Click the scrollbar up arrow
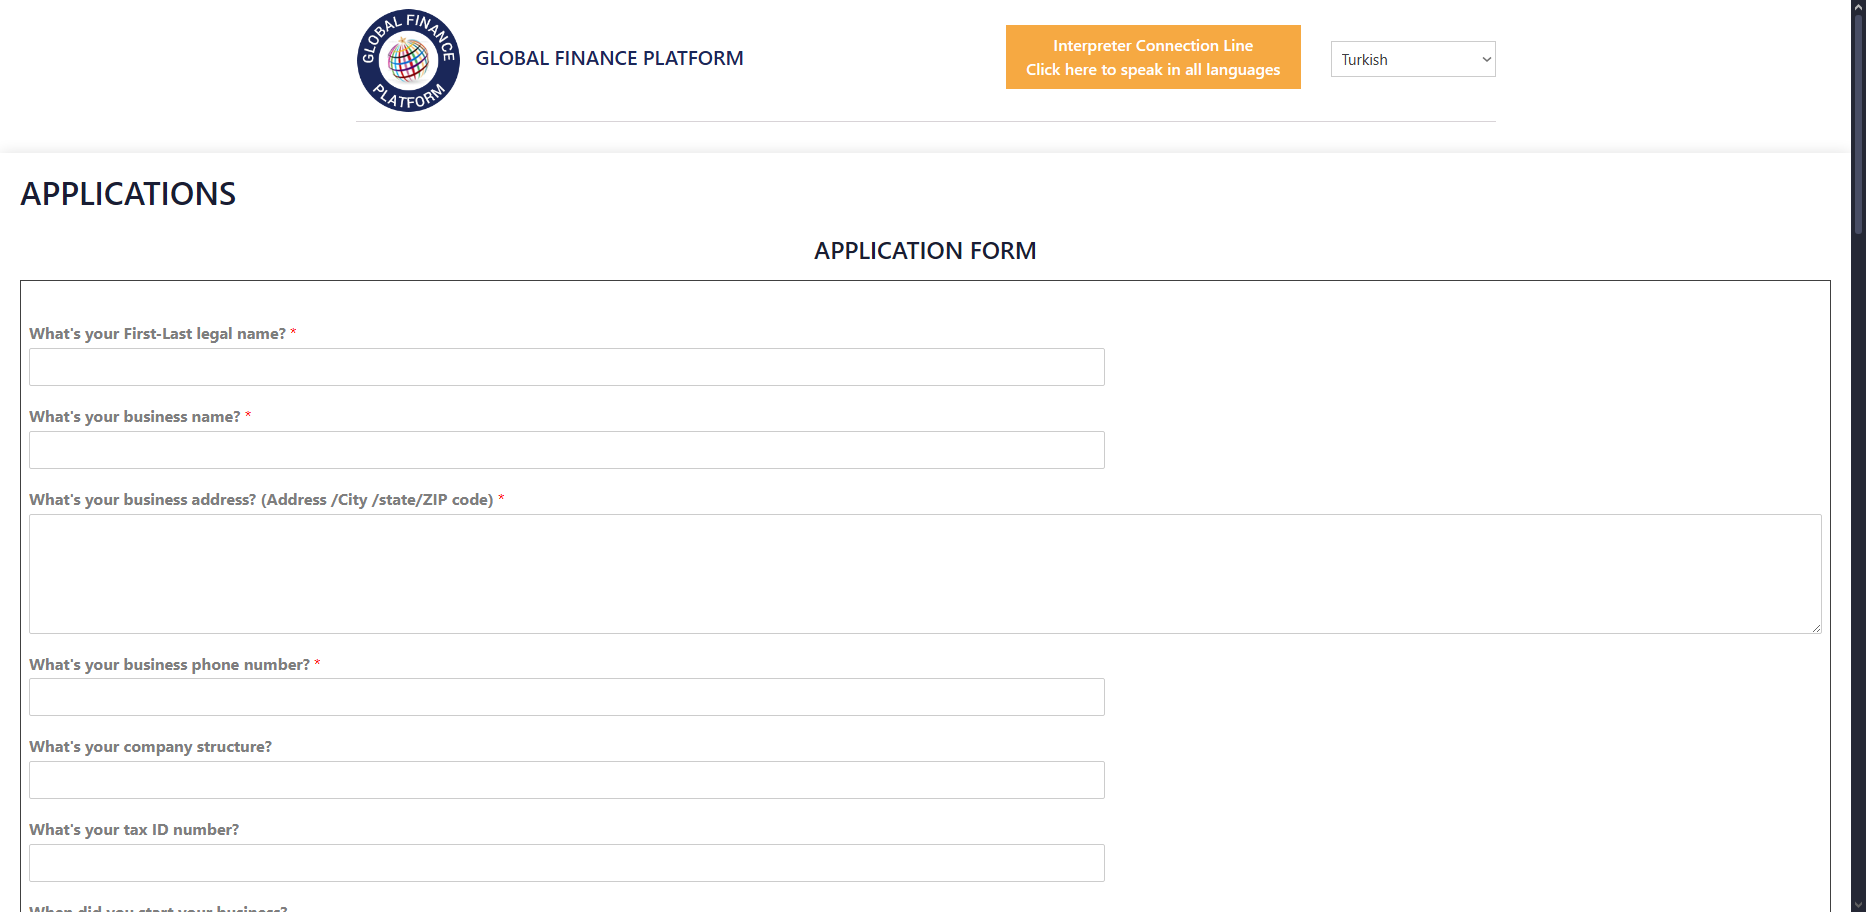 tap(1858, 7)
